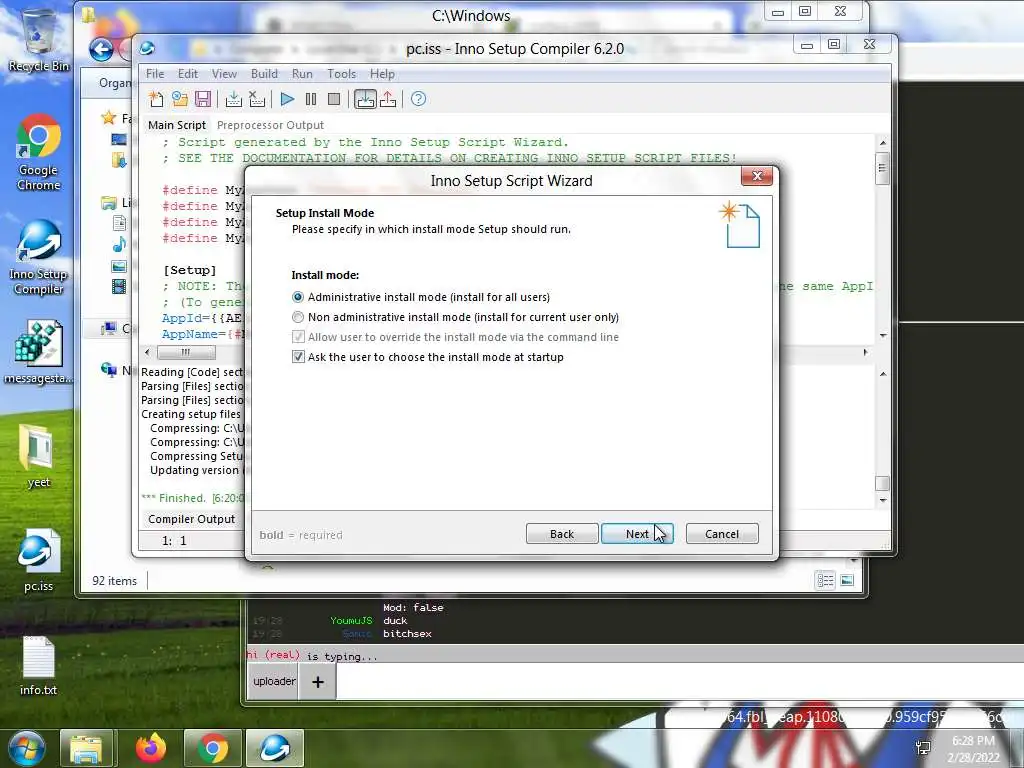Click Allow user to override checkbox
Screen dimensions: 1024x768
click(298, 337)
